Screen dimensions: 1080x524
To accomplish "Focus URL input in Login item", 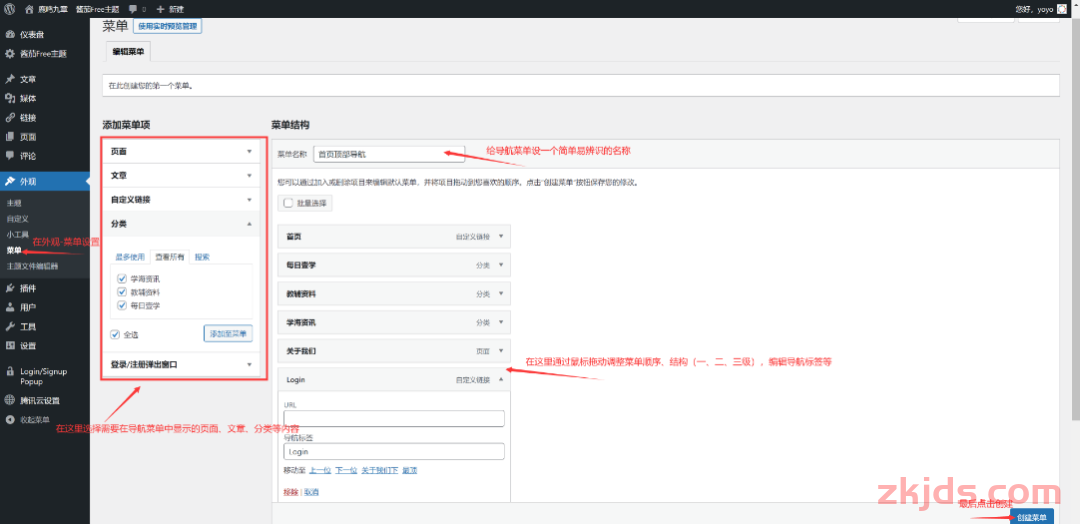I will 394,418.
